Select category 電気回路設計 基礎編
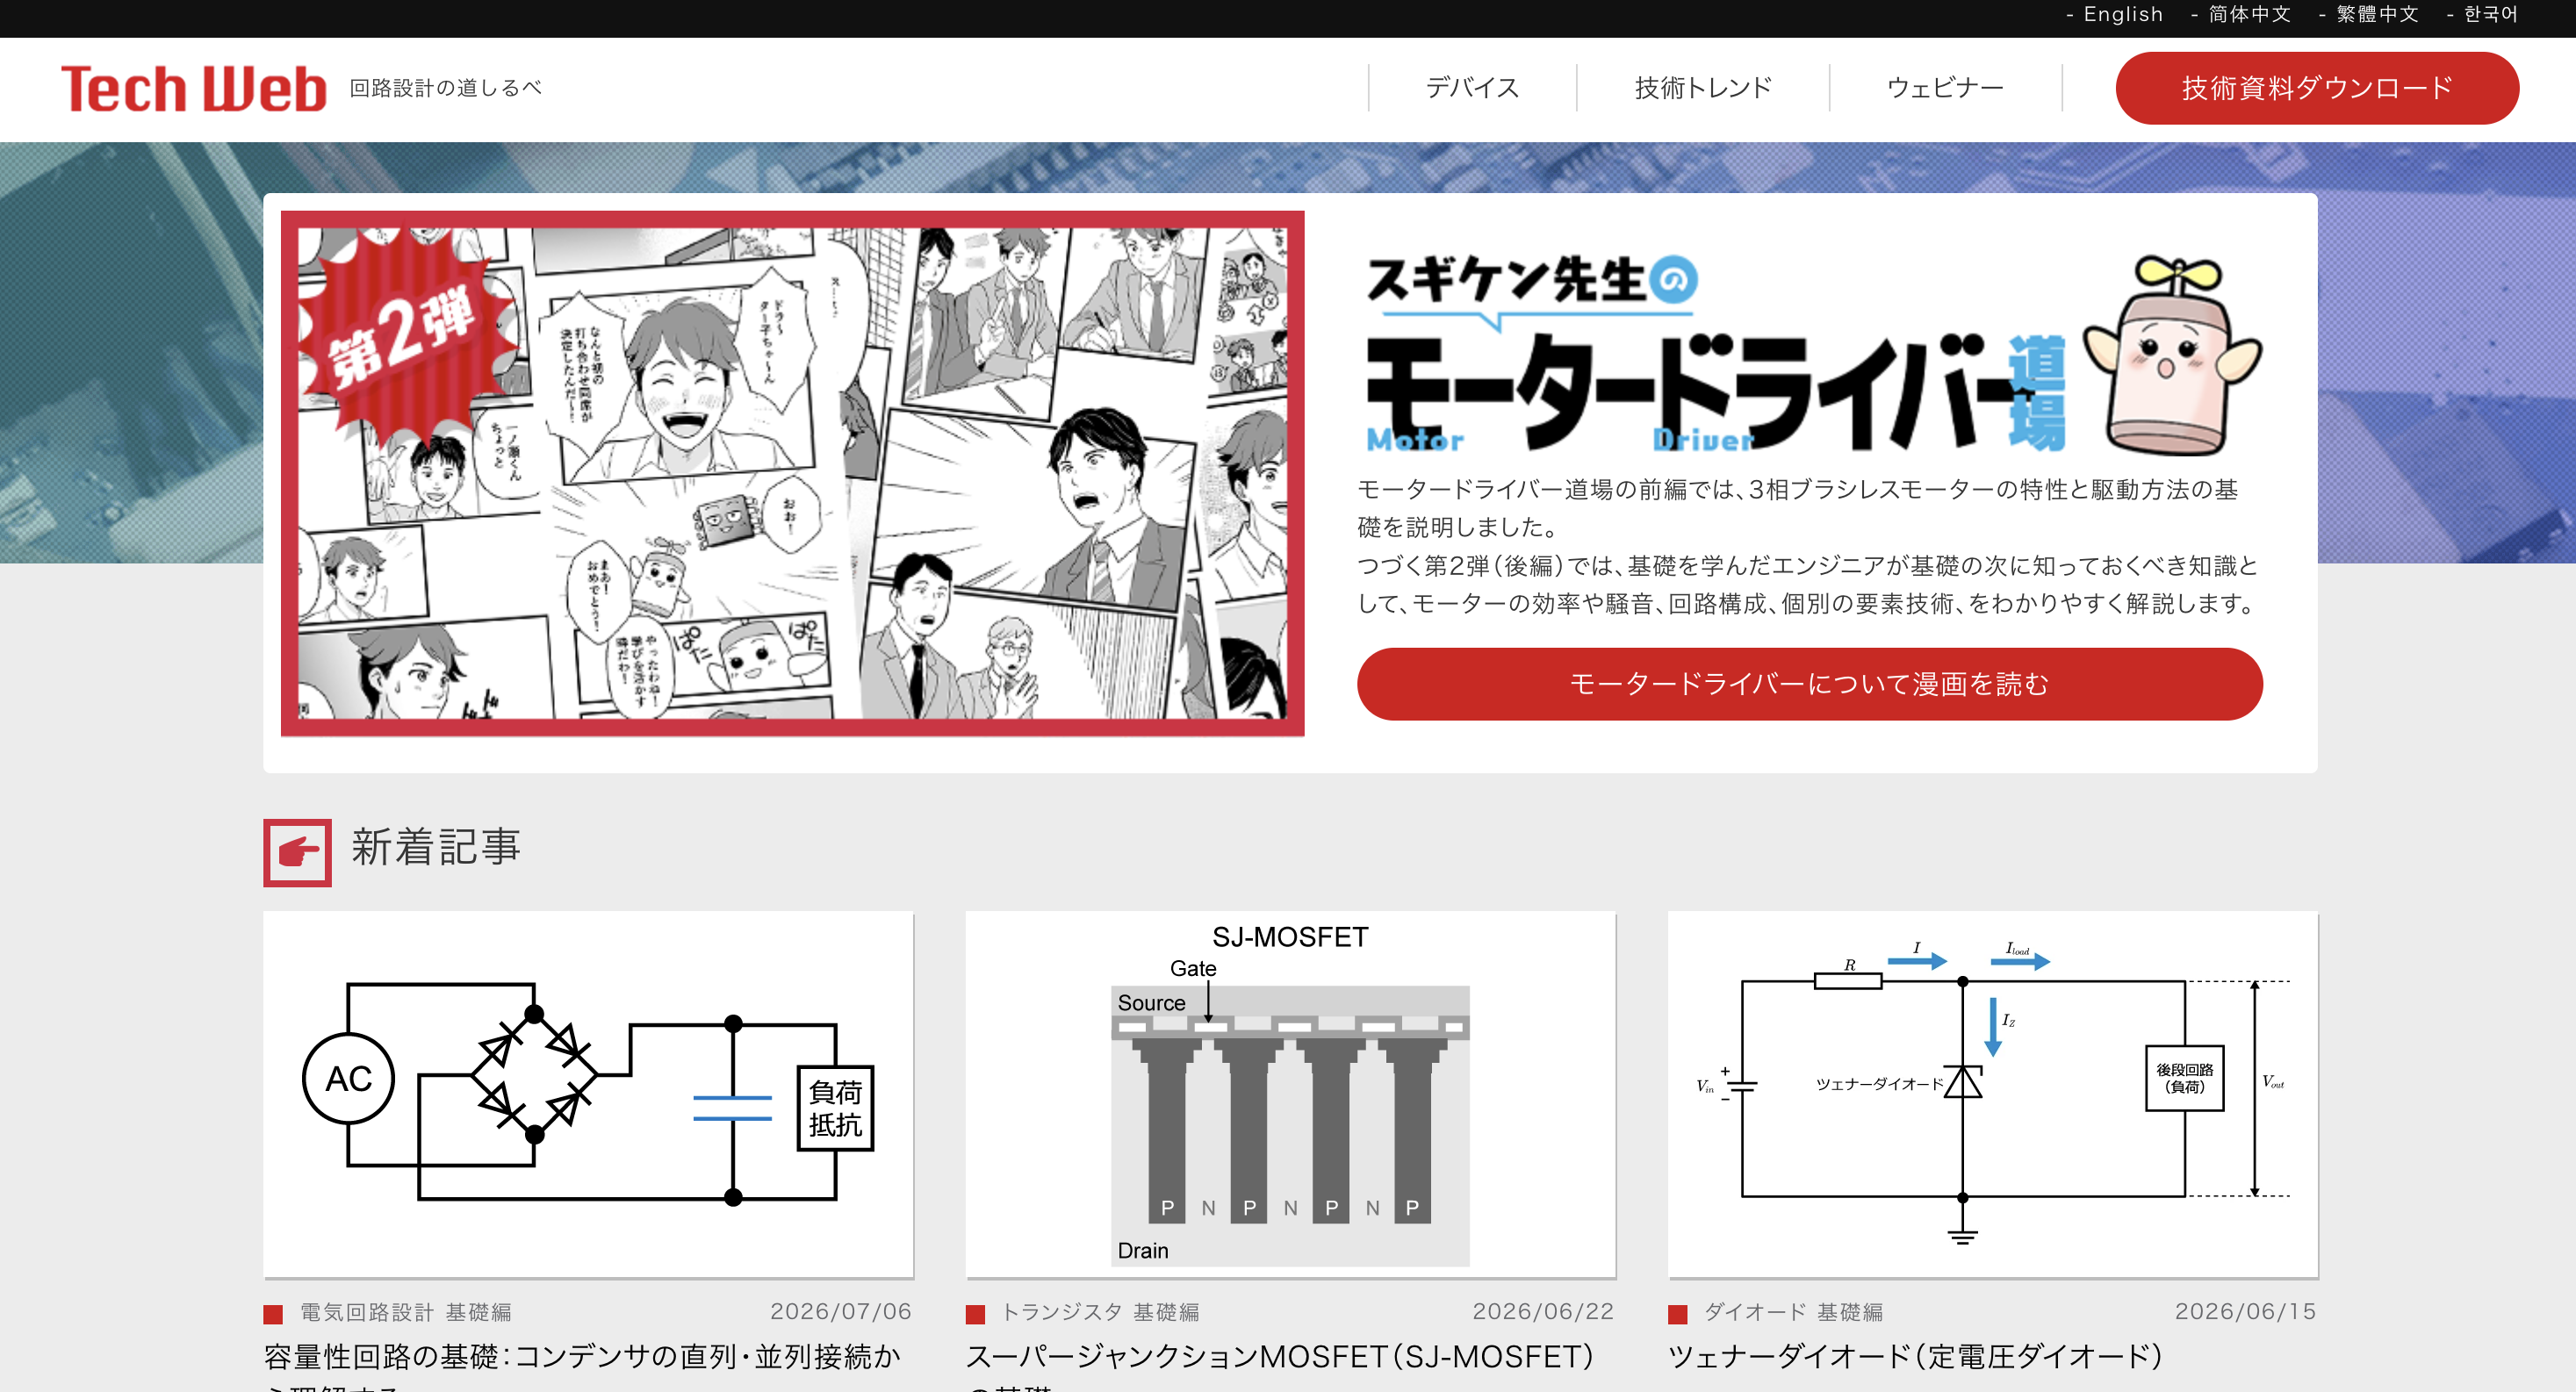 click(x=406, y=1312)
